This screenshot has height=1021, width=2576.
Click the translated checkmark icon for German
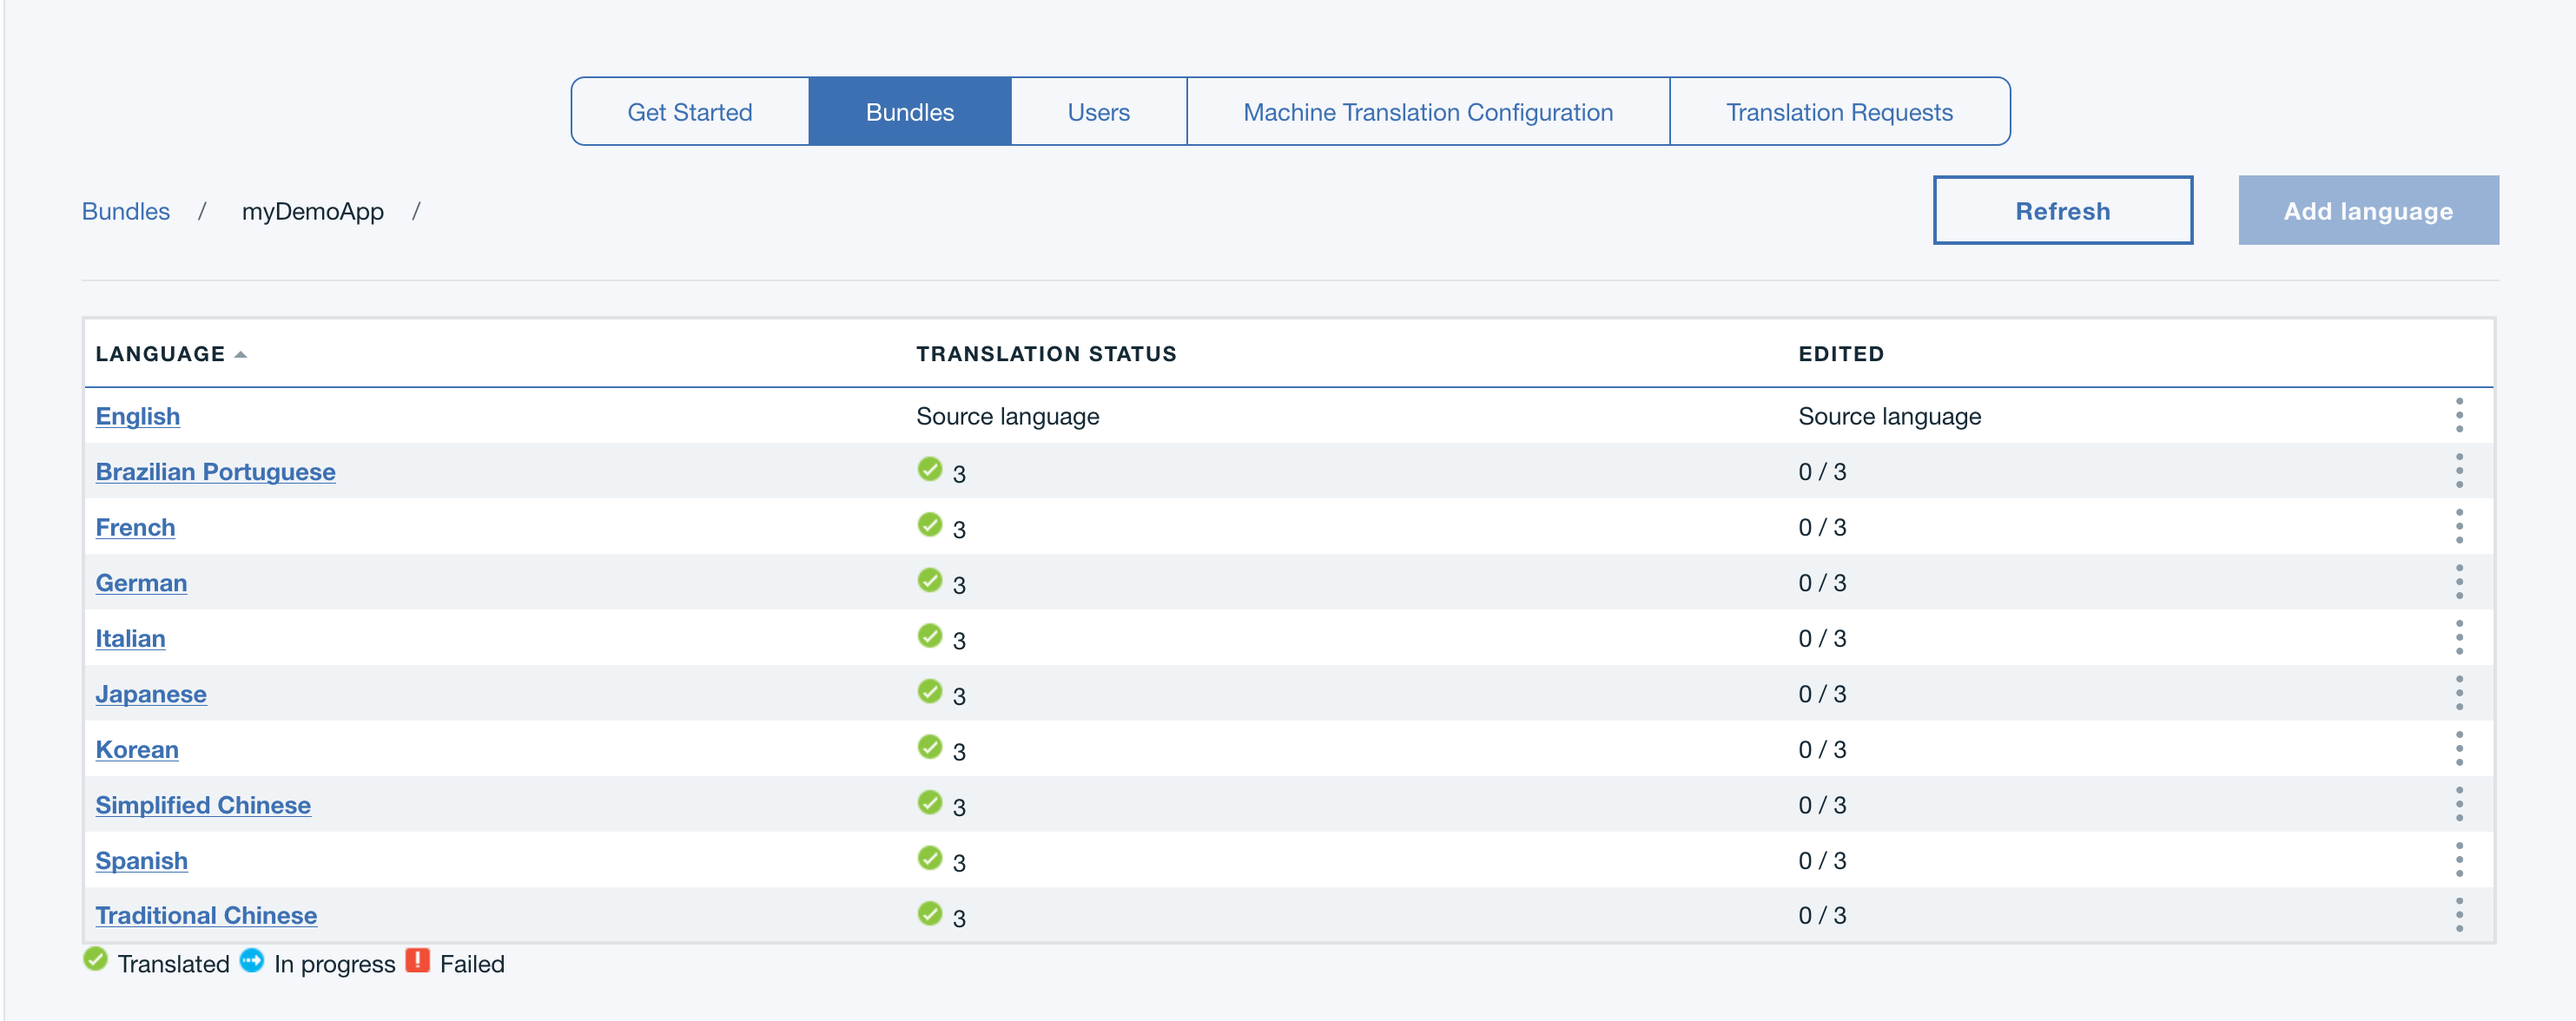[930, 580]
